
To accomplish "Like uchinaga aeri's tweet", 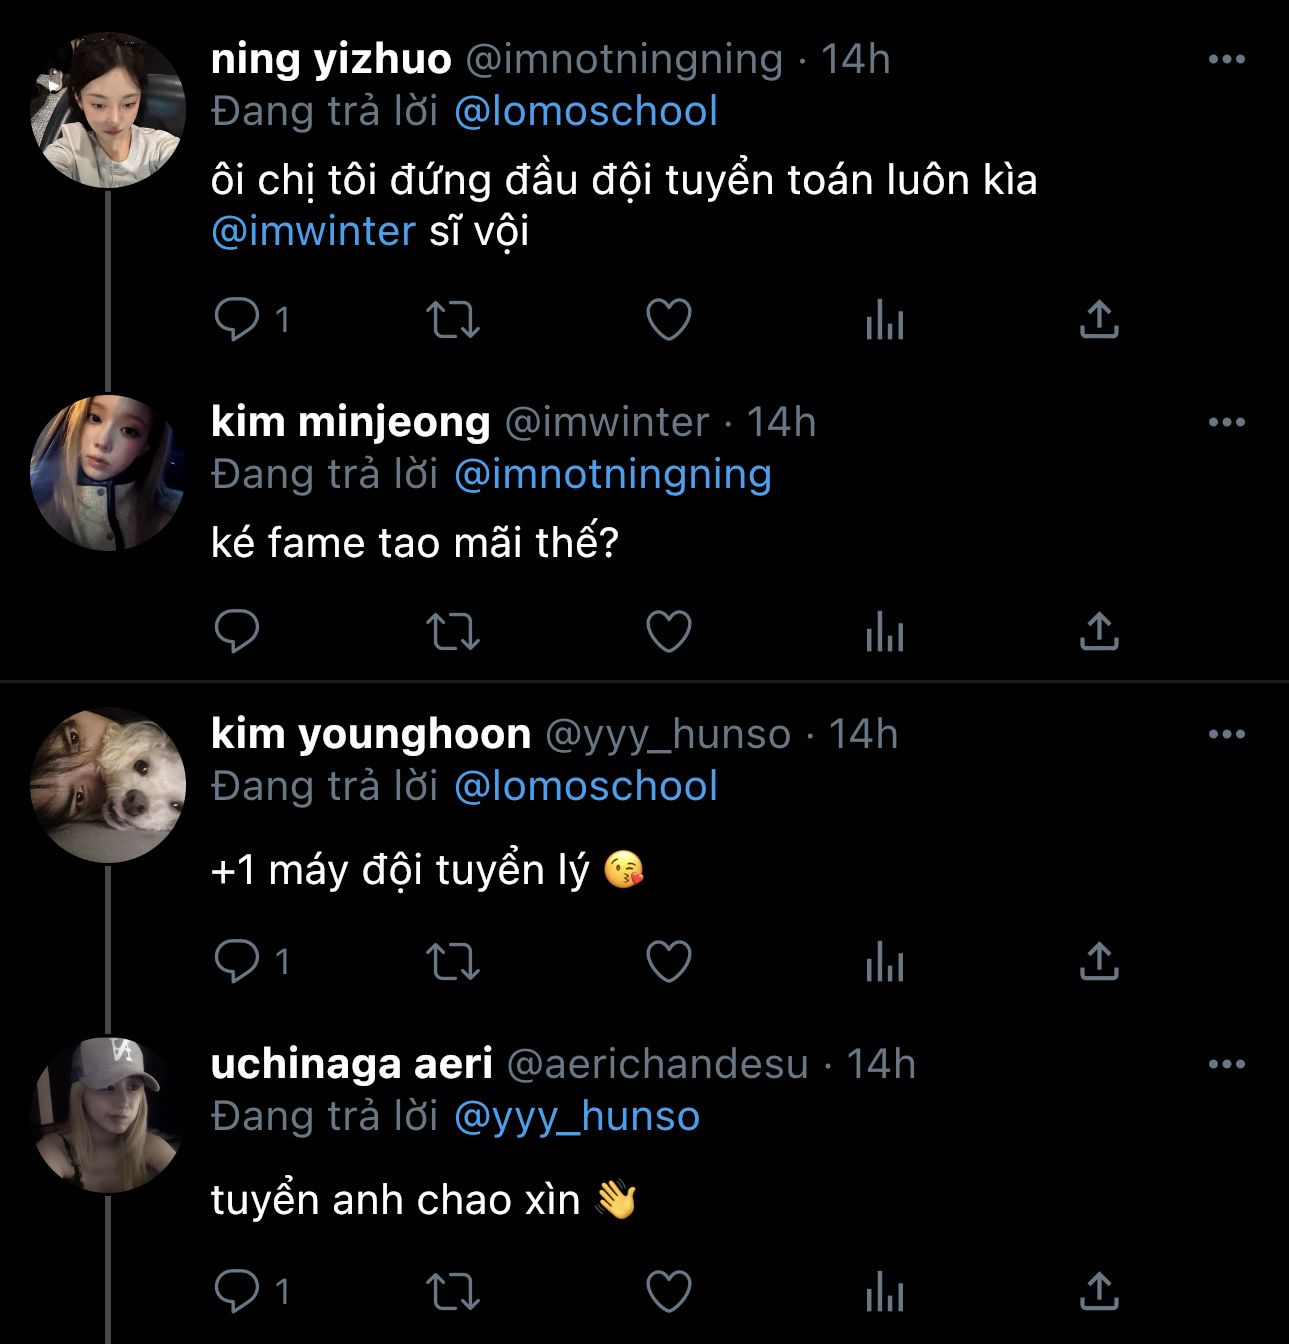I will click(x=669, y=1291).
